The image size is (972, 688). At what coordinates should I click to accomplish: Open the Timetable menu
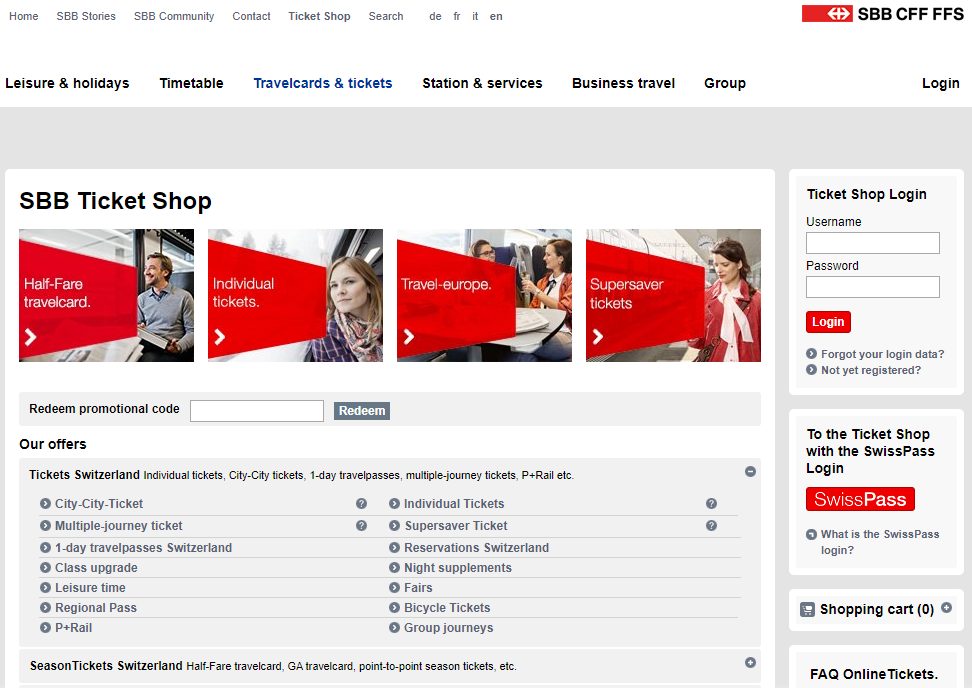192,83
